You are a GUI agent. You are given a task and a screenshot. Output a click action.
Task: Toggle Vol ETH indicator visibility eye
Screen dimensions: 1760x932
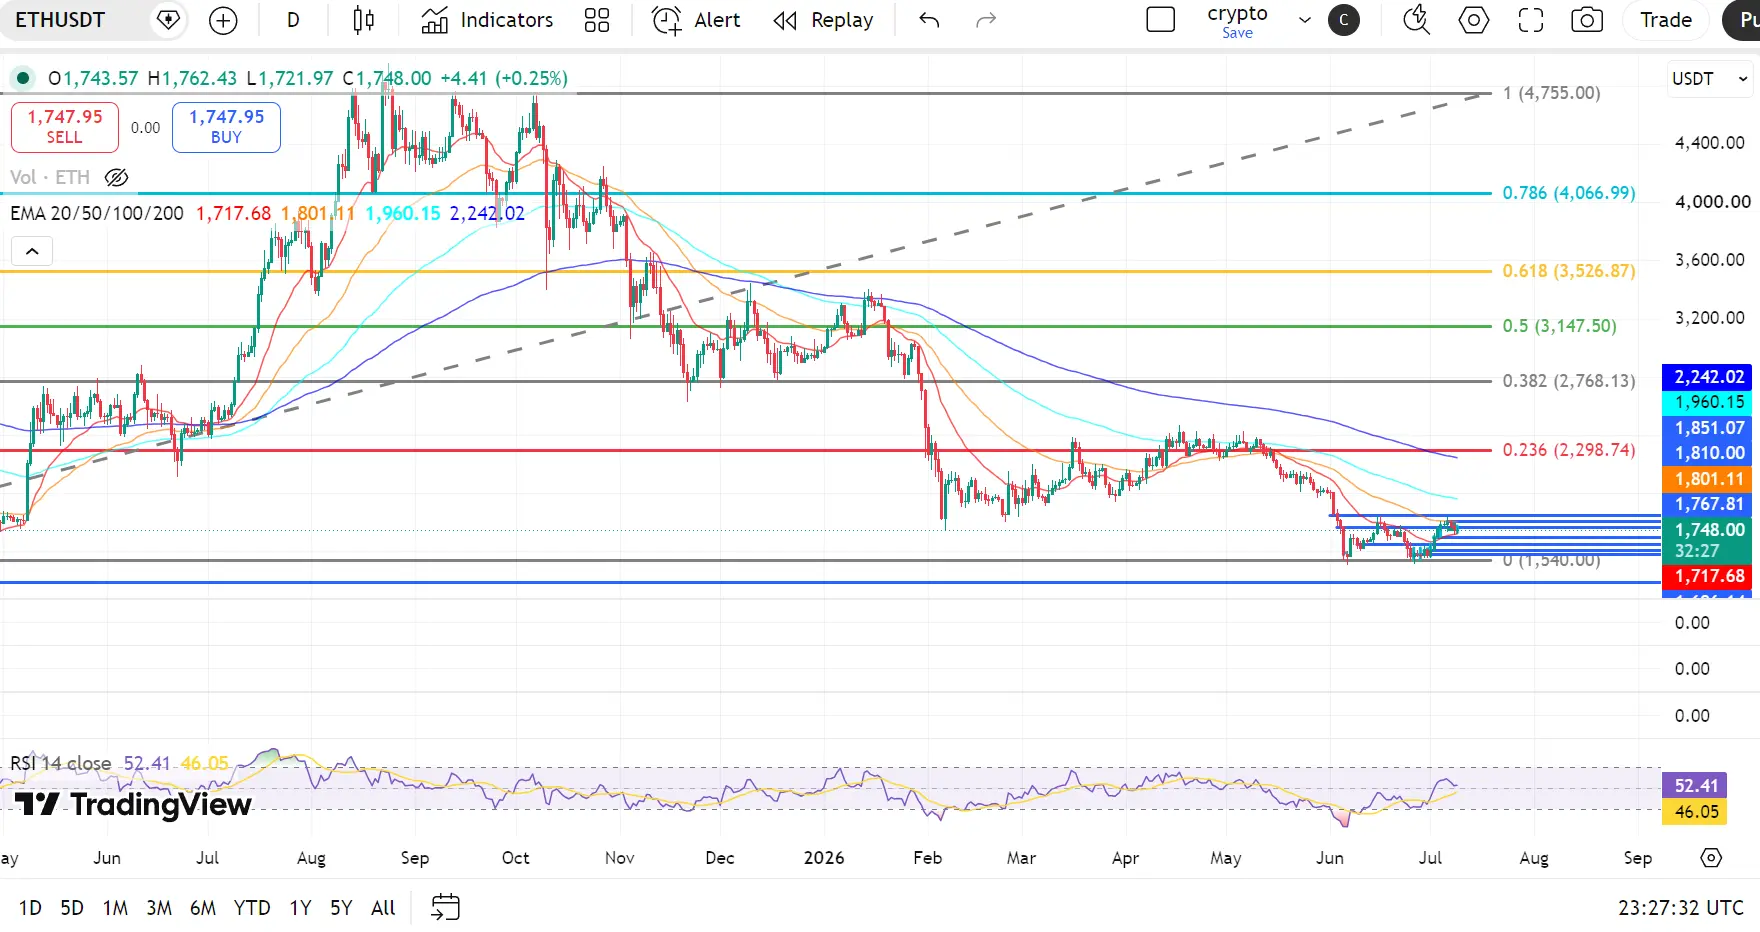pyautogui.click(x=116, y=178)
